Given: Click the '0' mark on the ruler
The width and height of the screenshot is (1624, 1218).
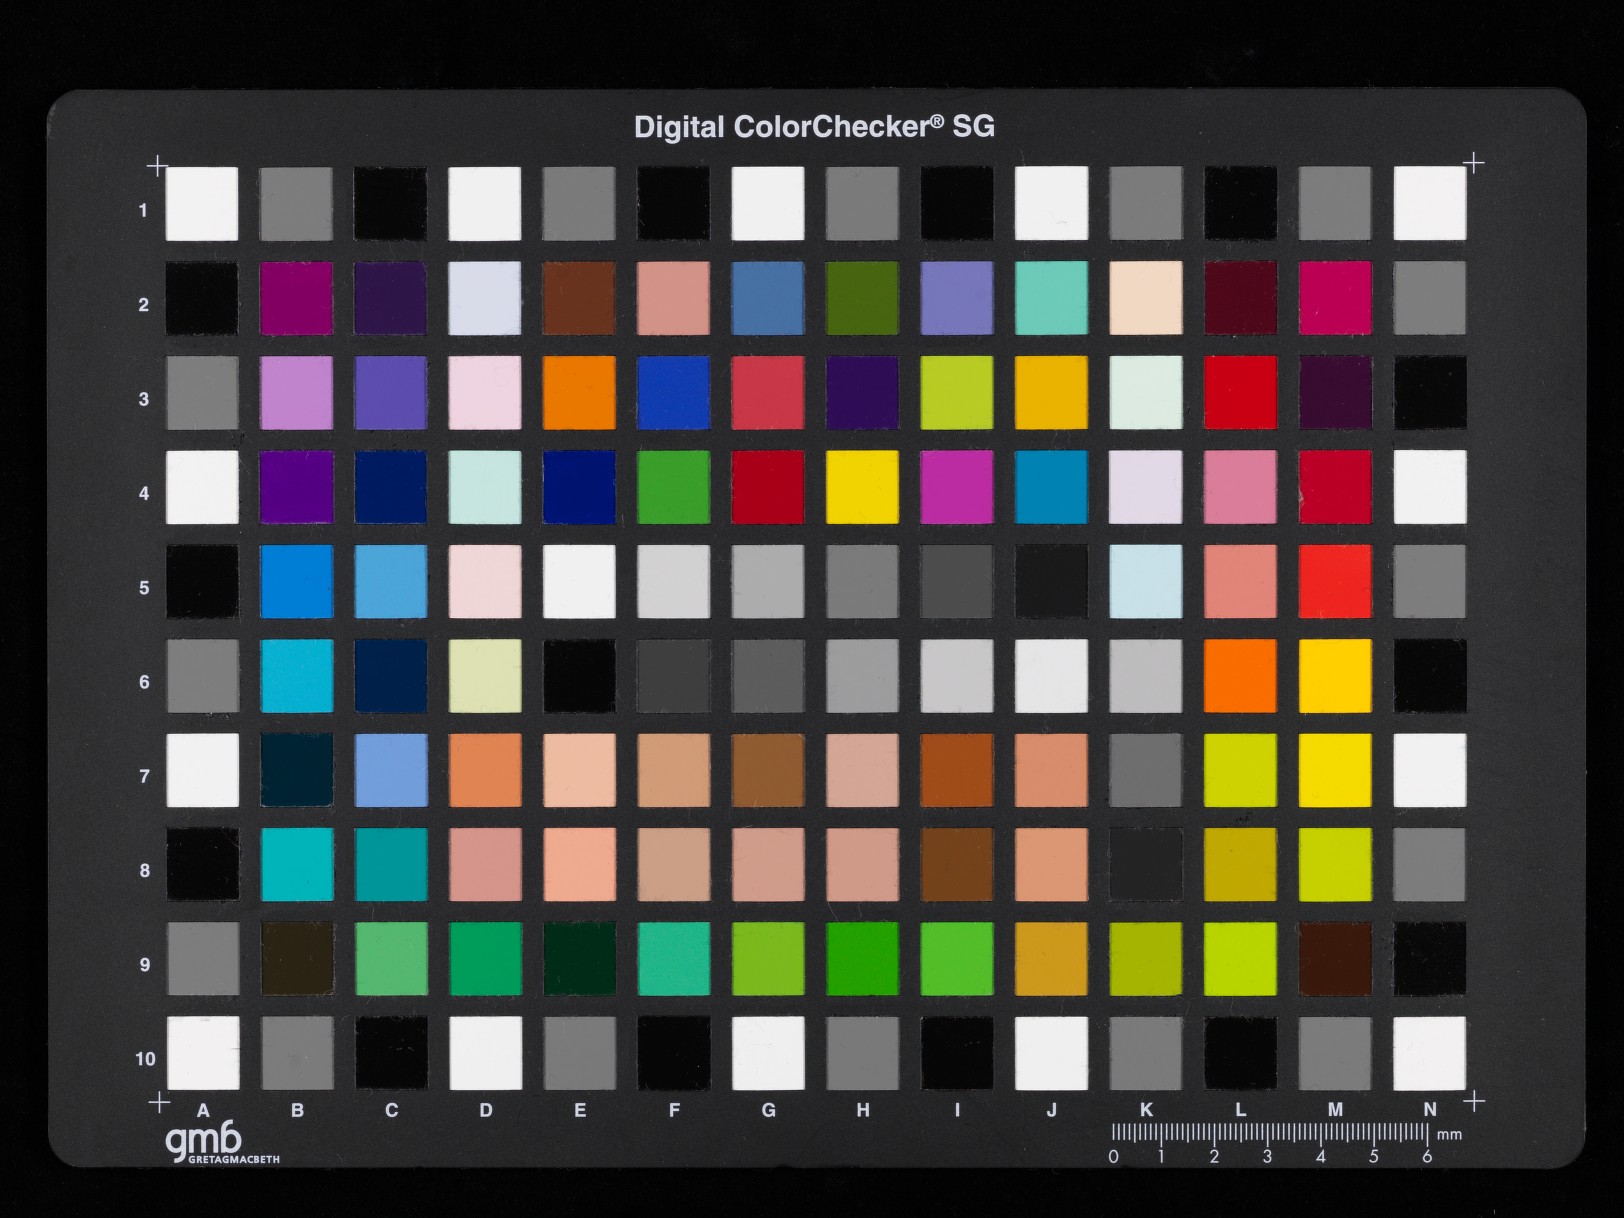Looking at the screenshot, I should coord(1113,1157).
